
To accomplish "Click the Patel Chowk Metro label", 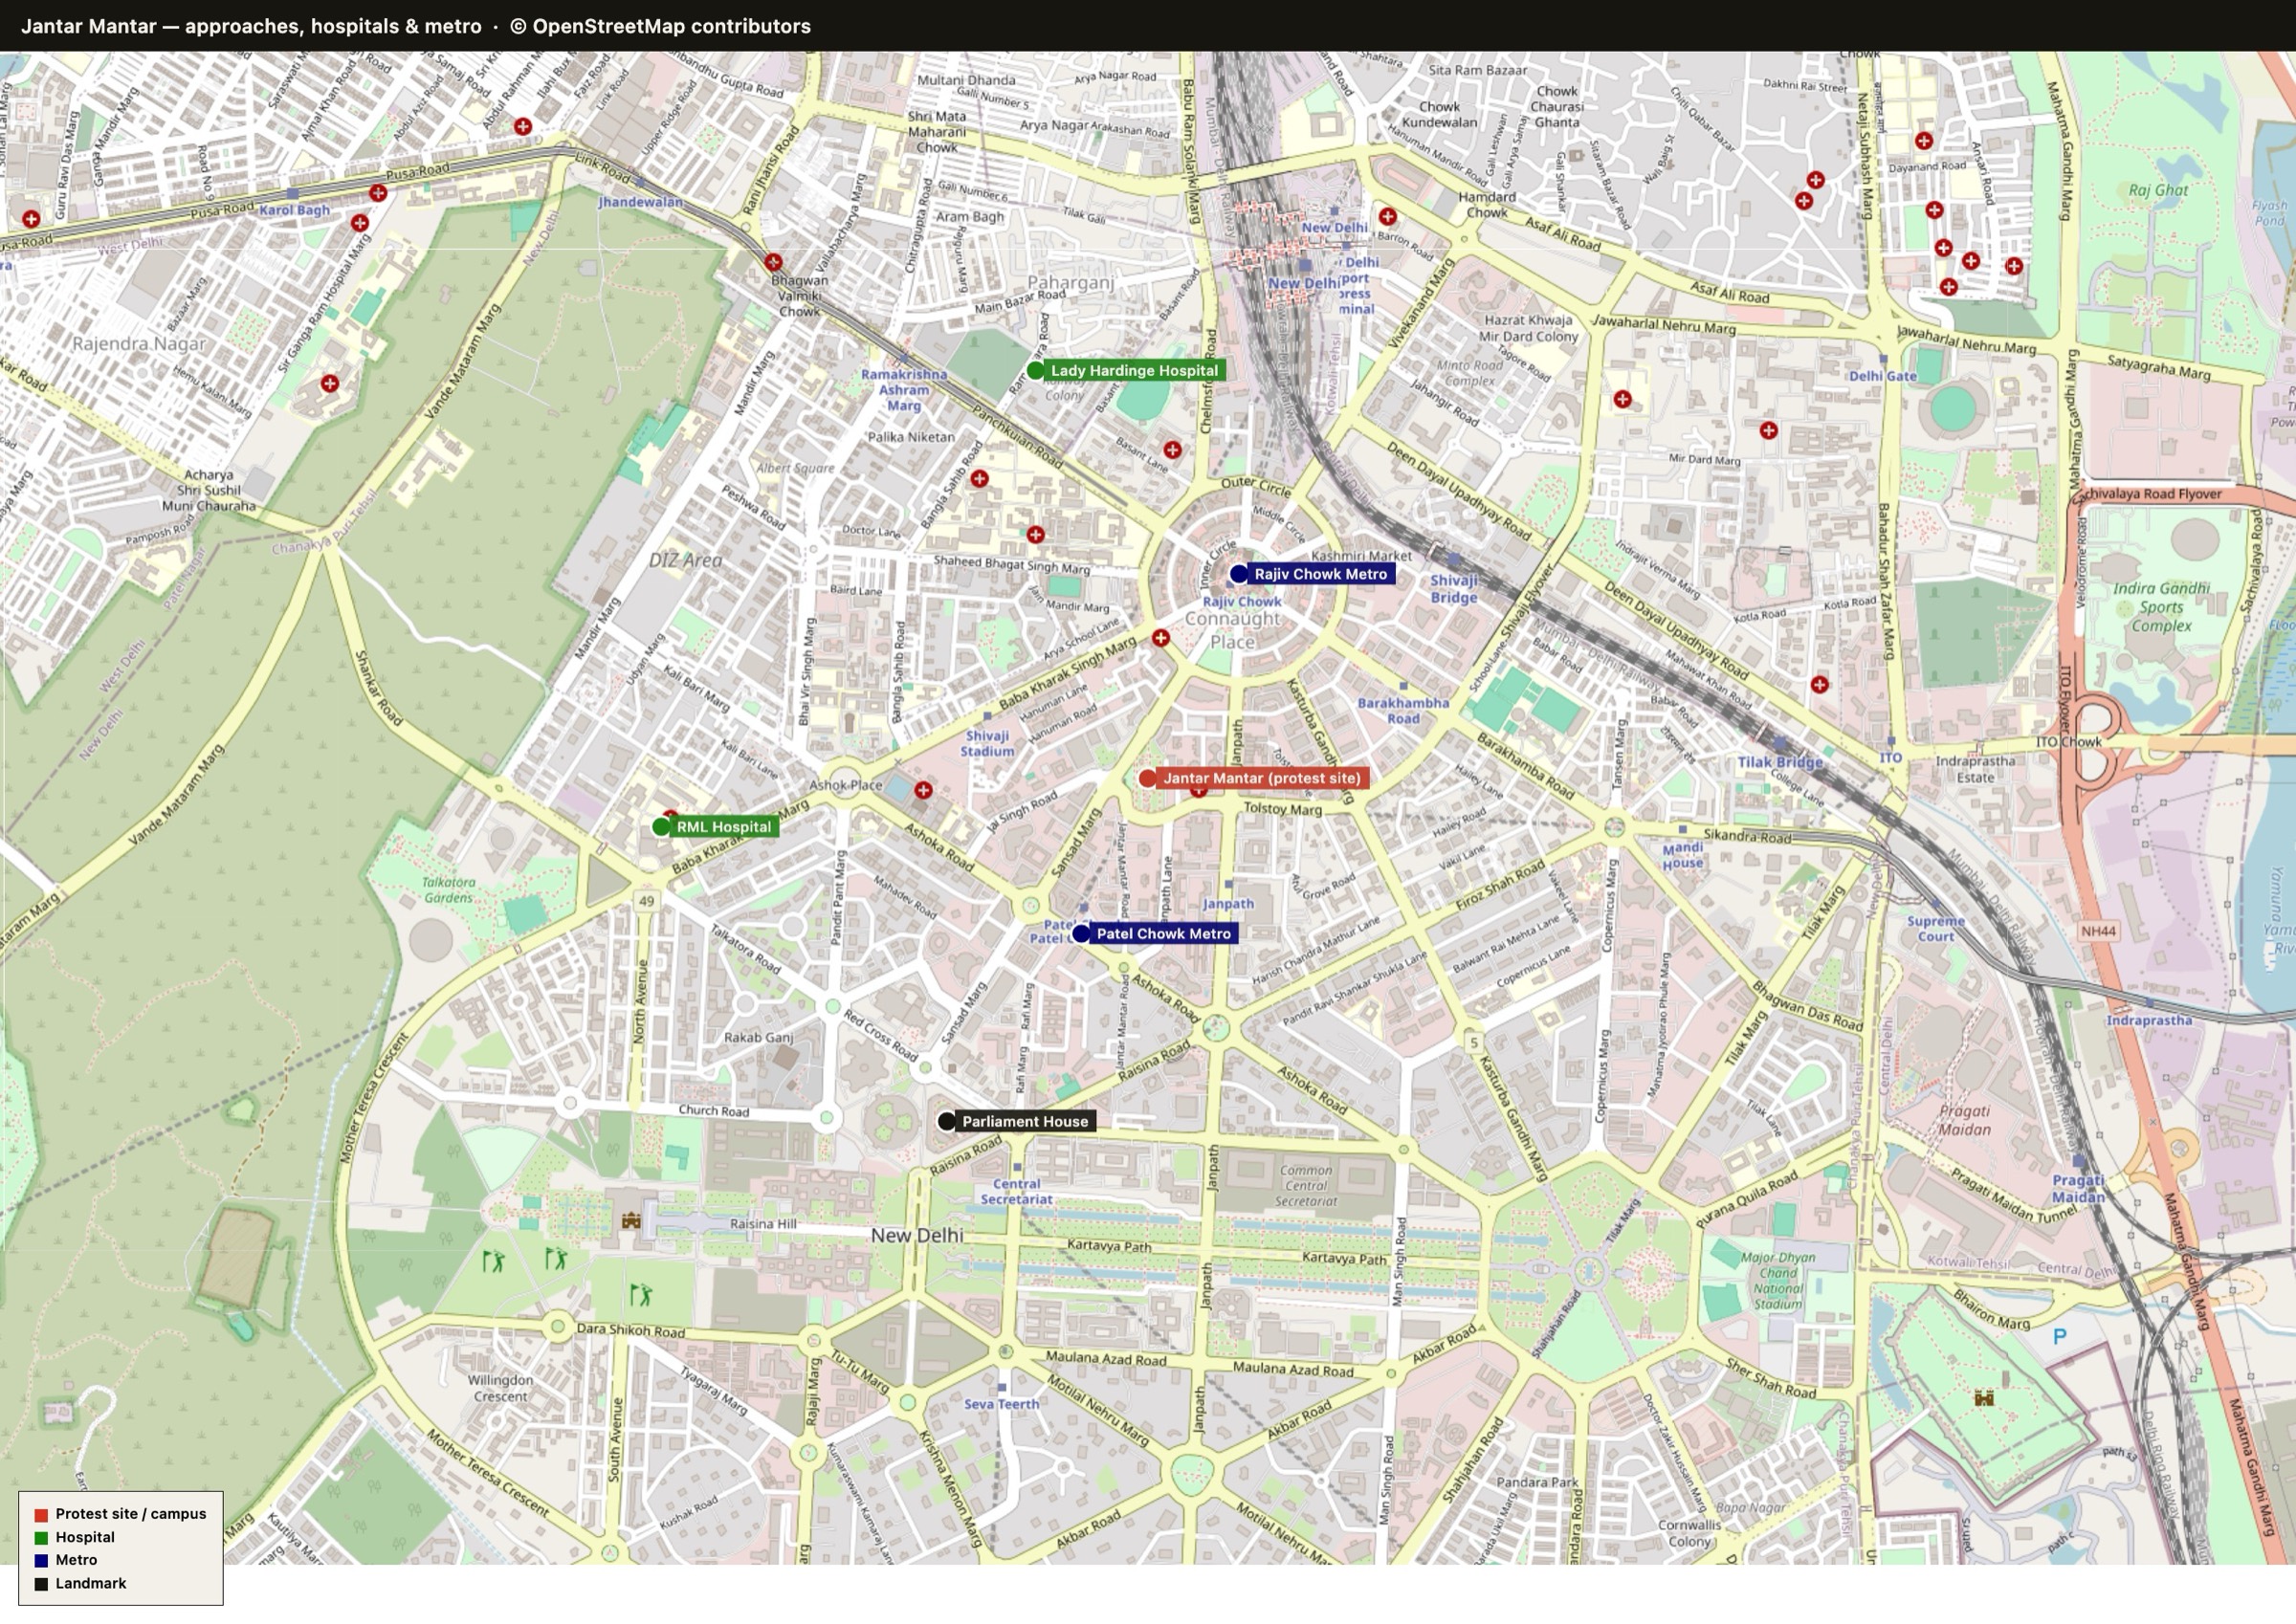I will (1164, 934).
